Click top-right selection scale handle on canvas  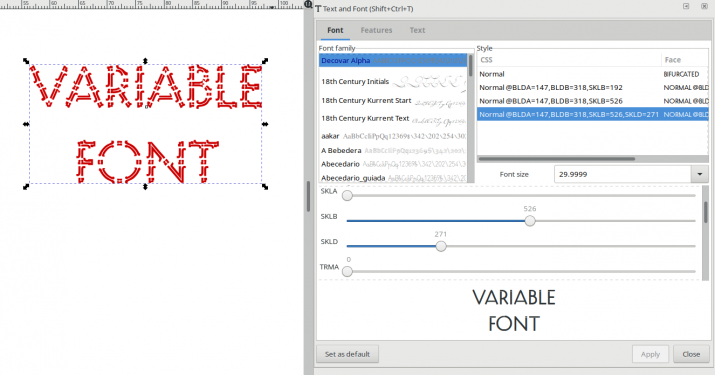[265, 61]
